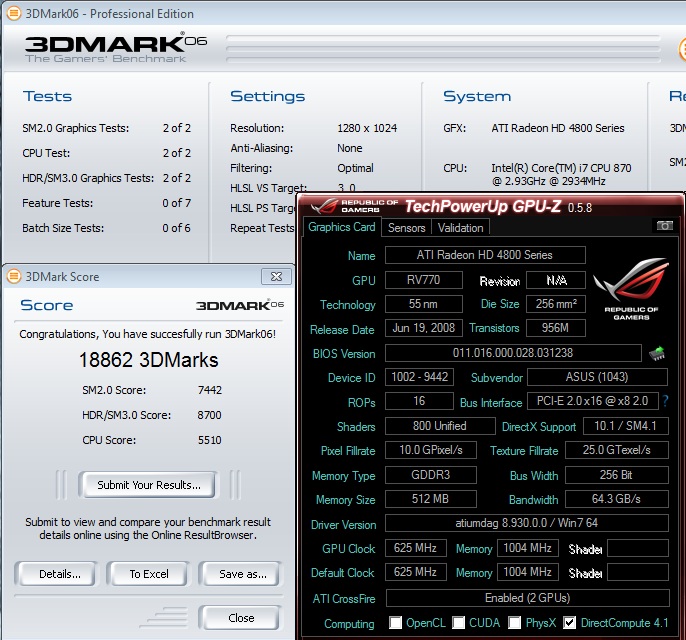Viewport: 686px width, 640px height.
Task: Click the Close button in Score dialog
Action: point(241,618)
